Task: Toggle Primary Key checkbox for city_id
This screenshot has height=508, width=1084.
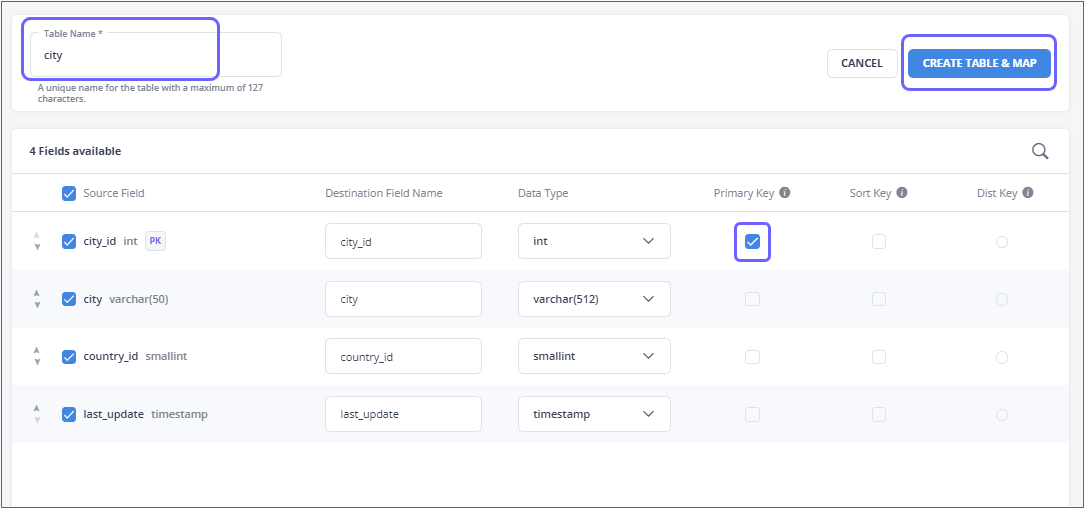Action: tap(752, 241)
